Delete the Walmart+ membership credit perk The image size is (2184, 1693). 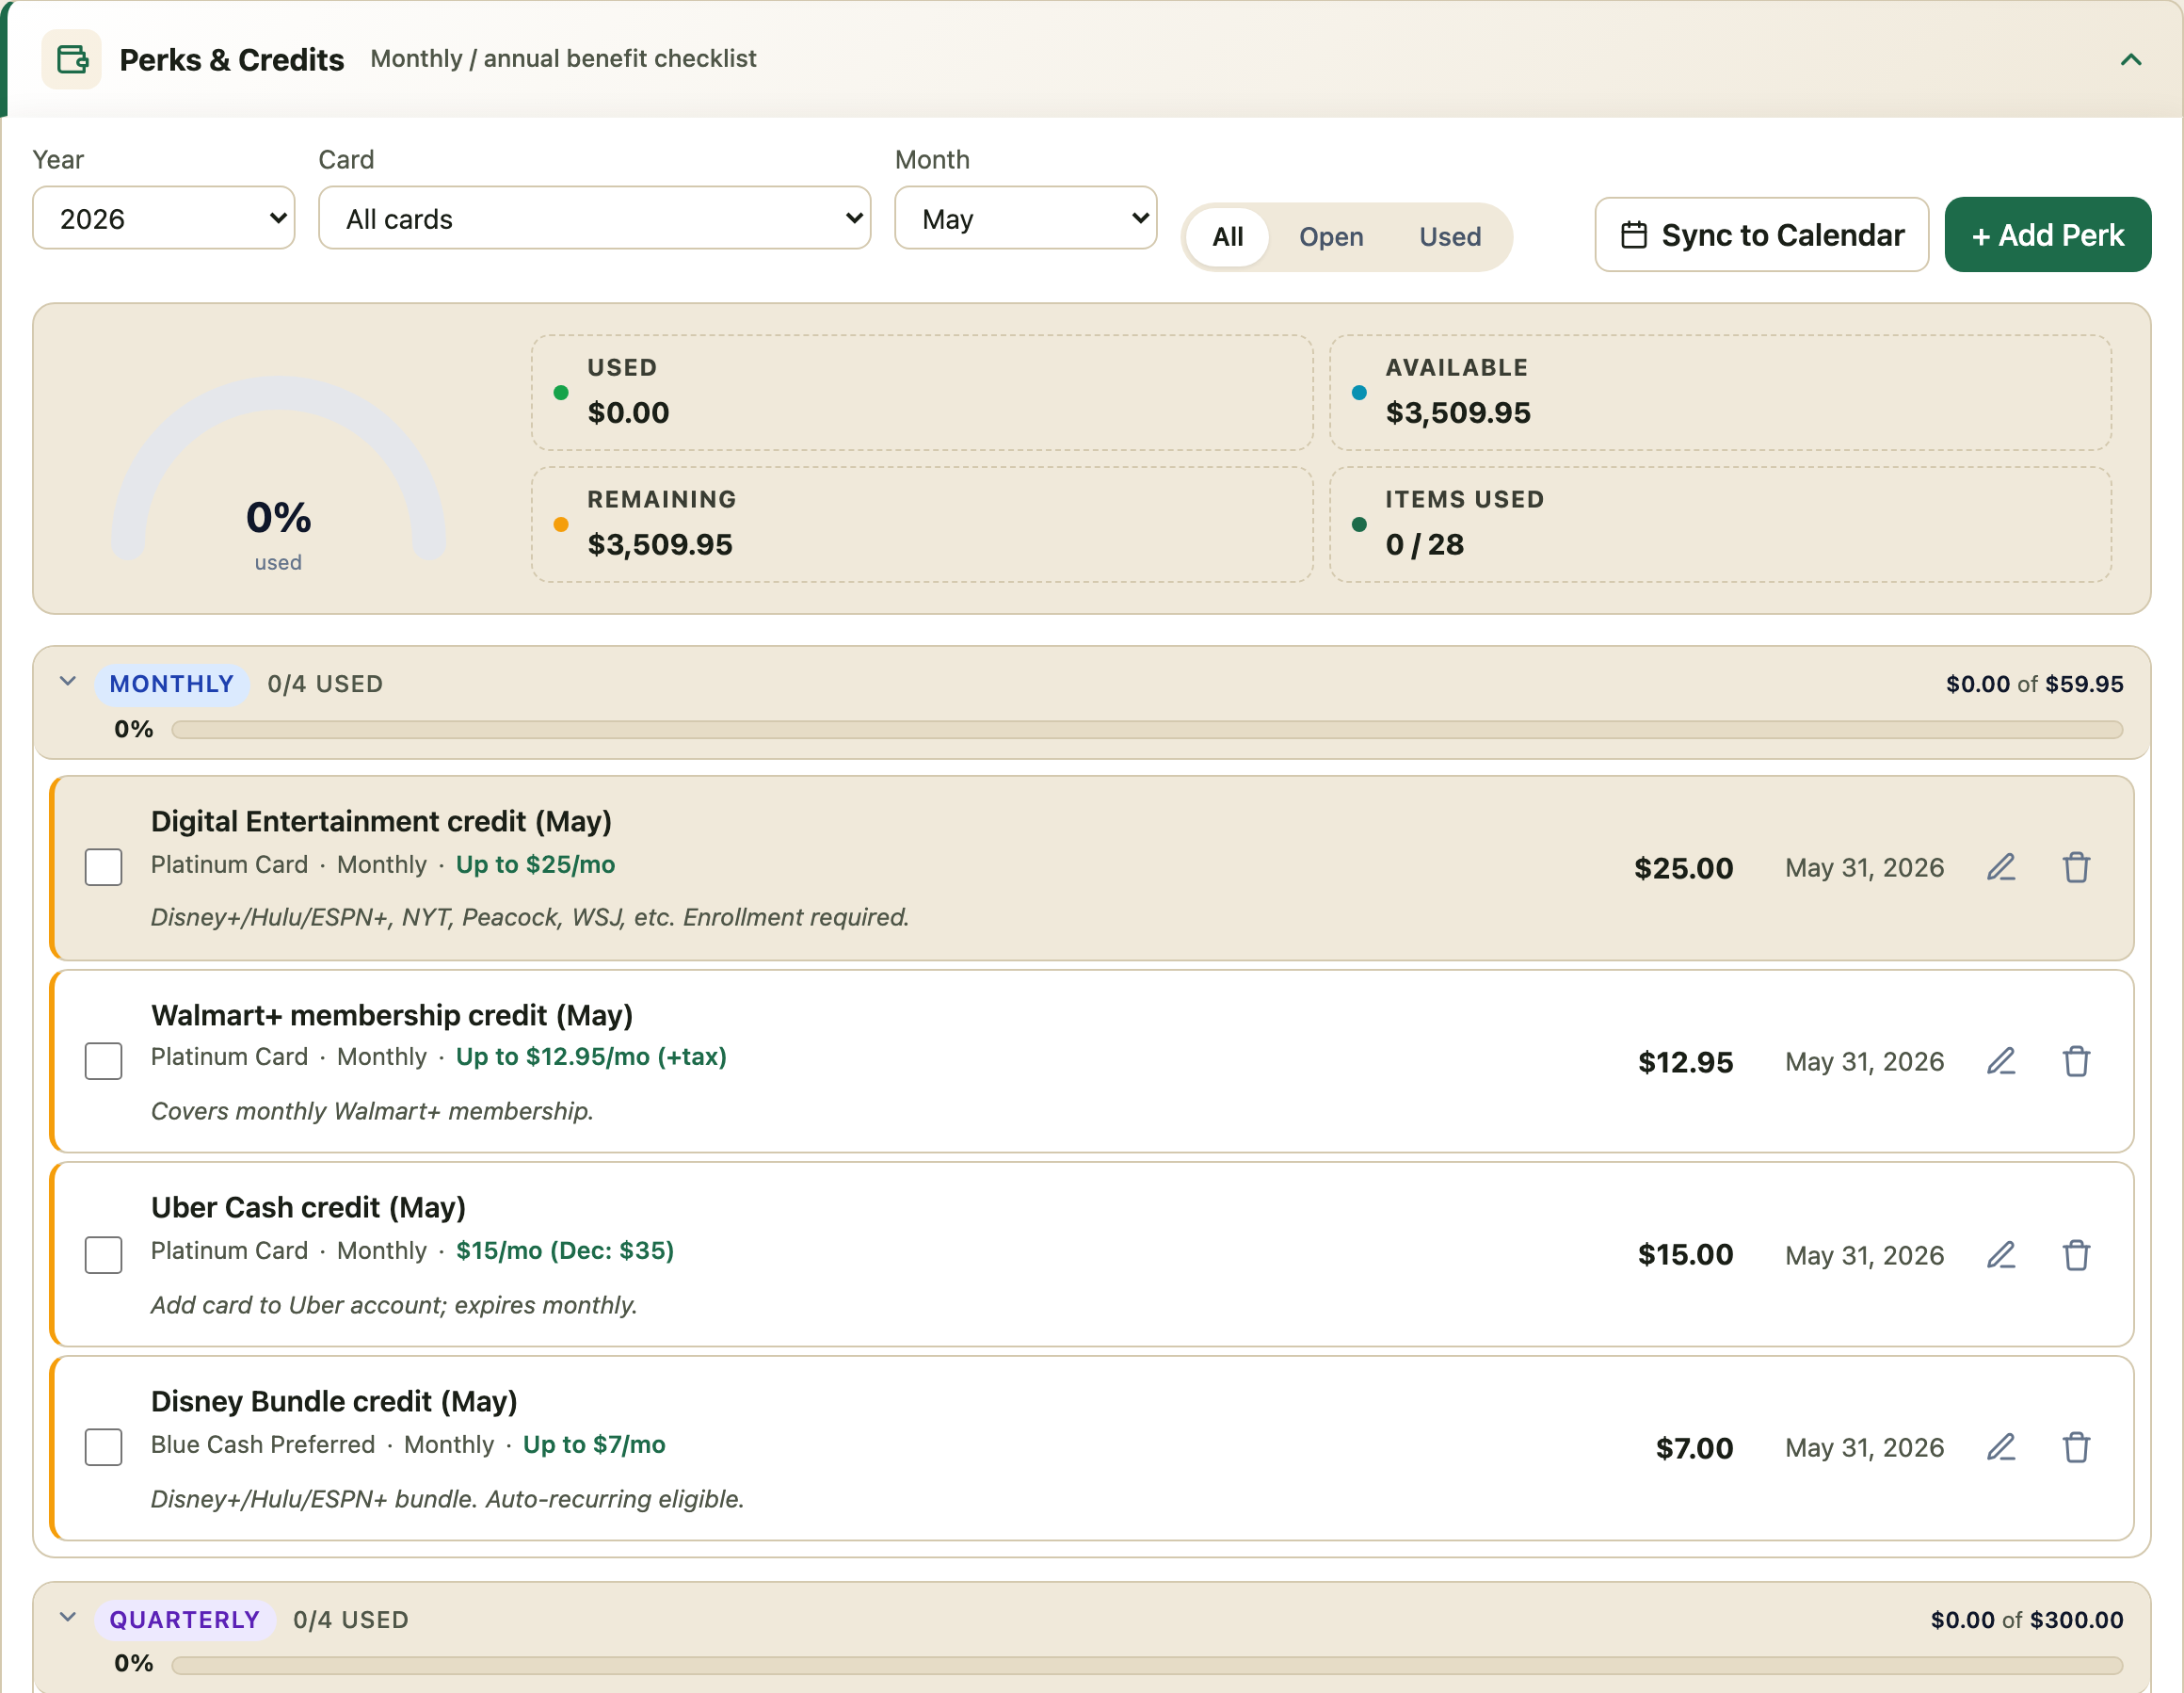[x=2077, y=1061]
